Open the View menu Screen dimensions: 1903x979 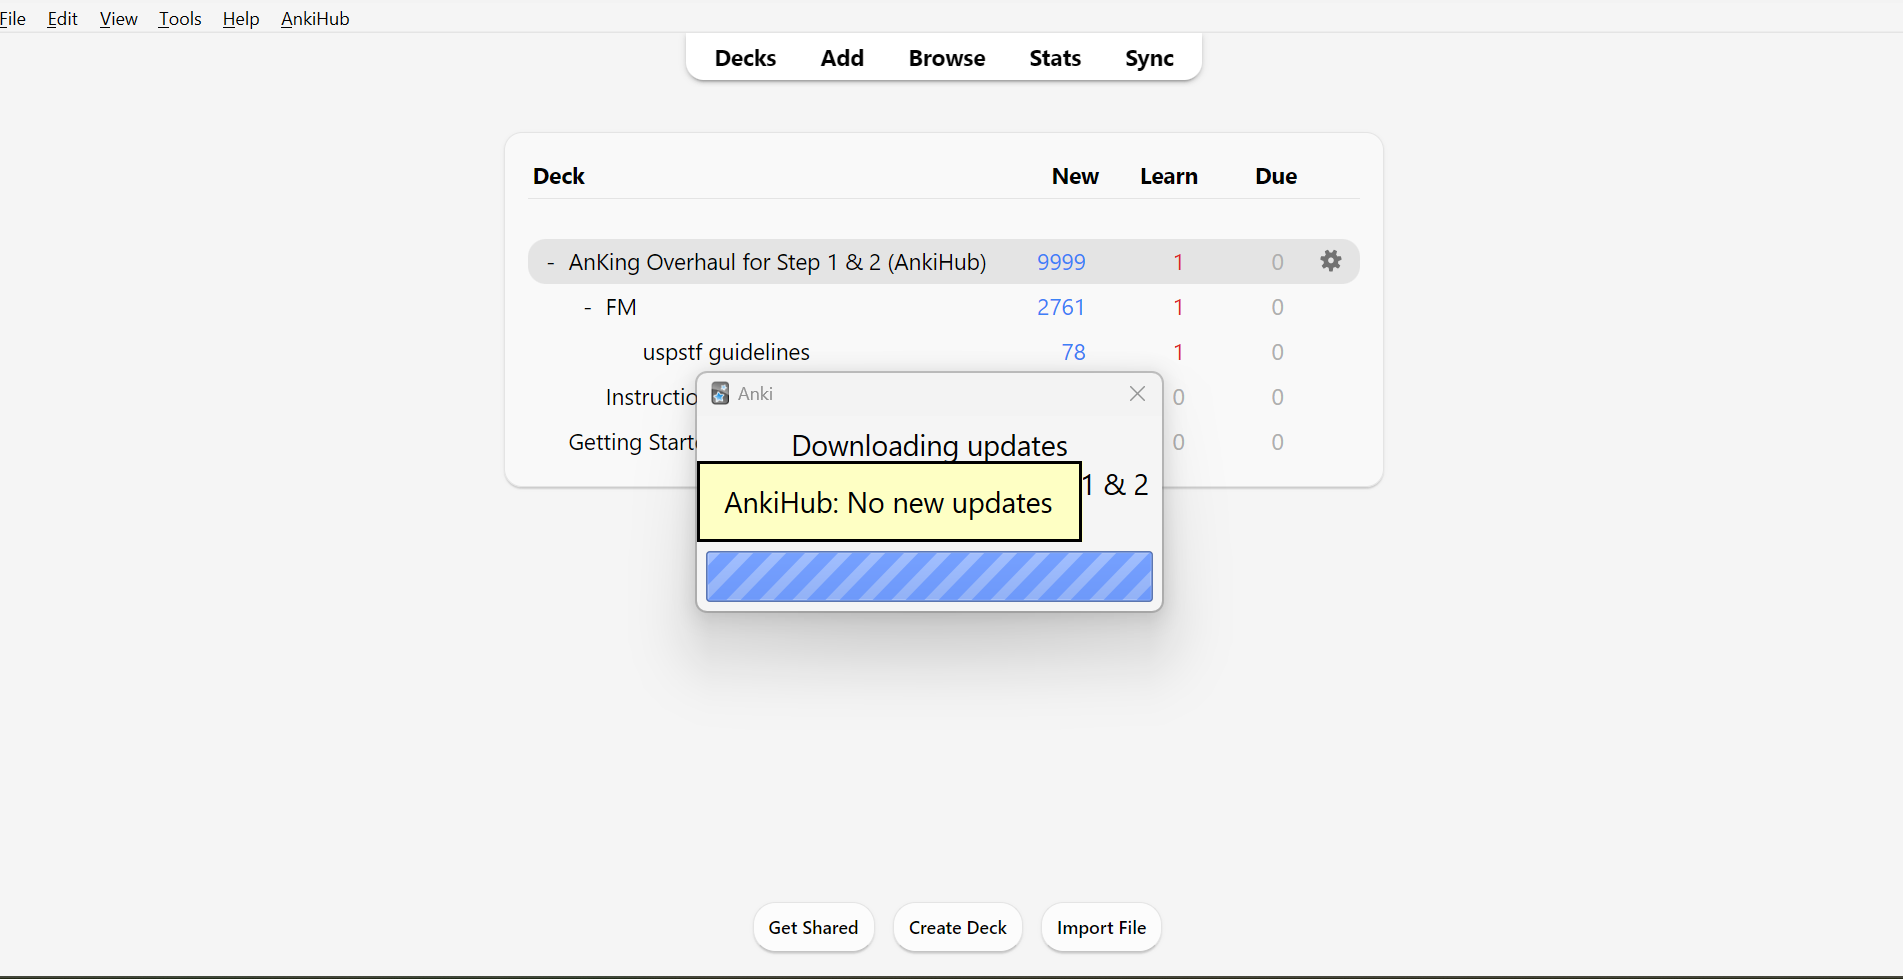118,19
